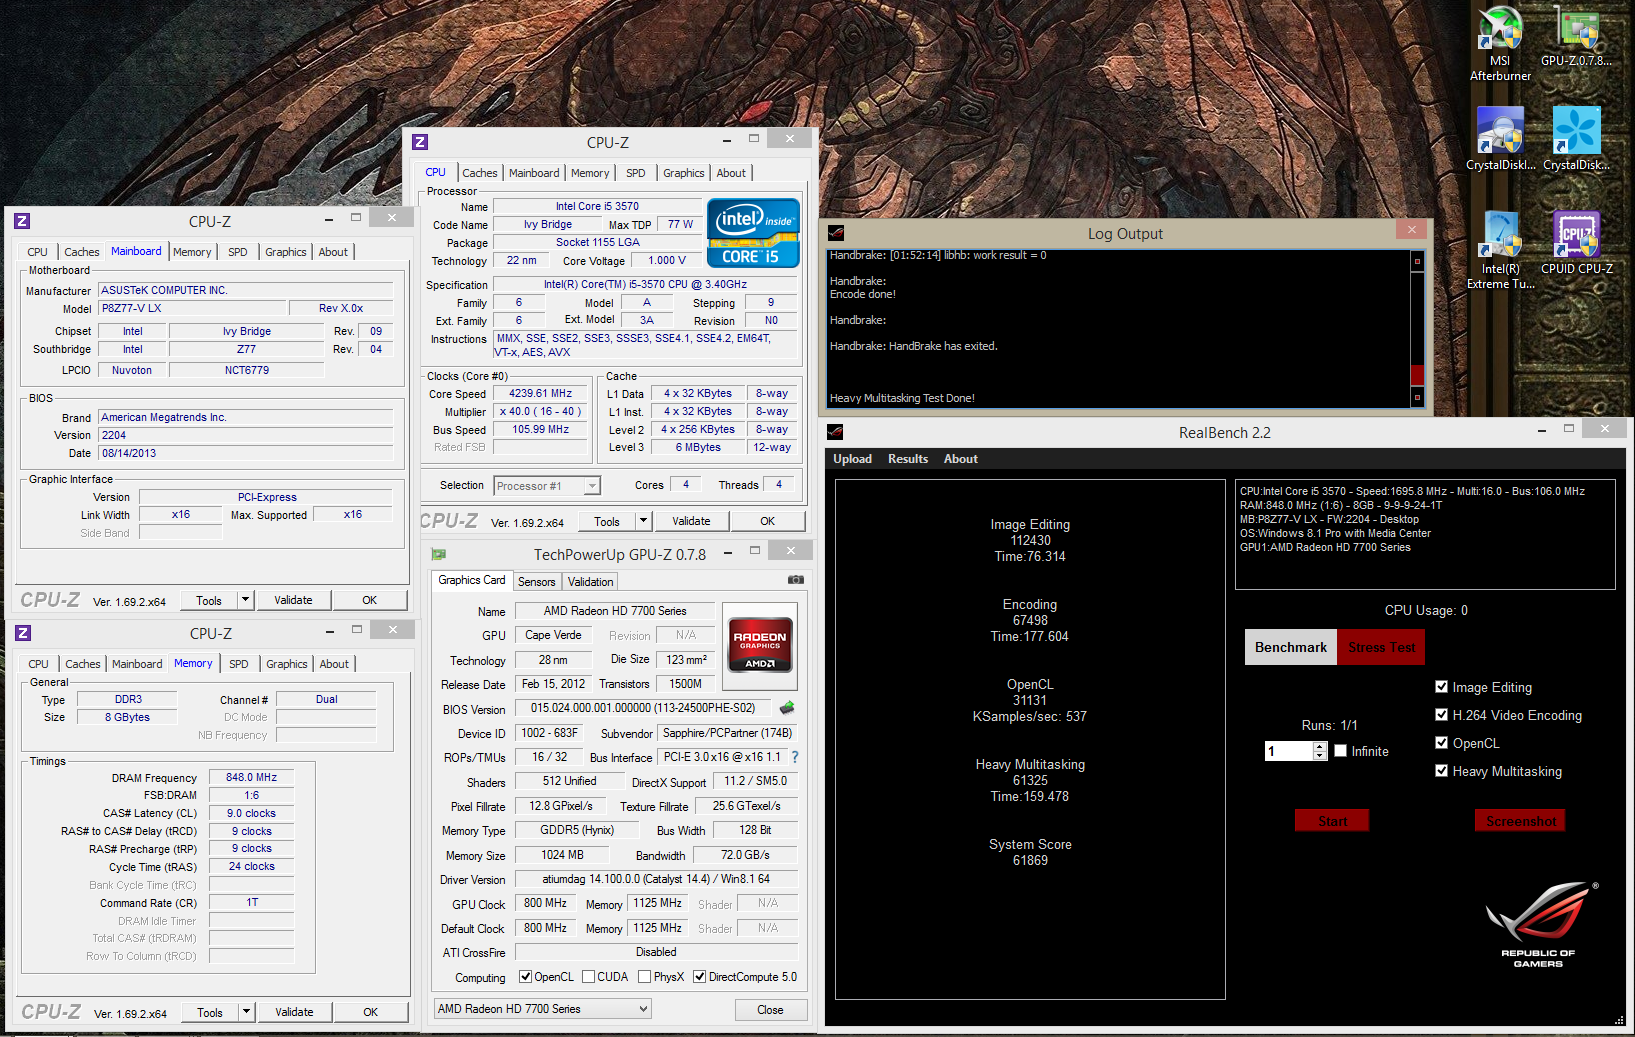The width and height of the screenshot is (1635, 1037).
Task: Toggle the CUDA checkbox in GPU-Z
Action: 588,977
